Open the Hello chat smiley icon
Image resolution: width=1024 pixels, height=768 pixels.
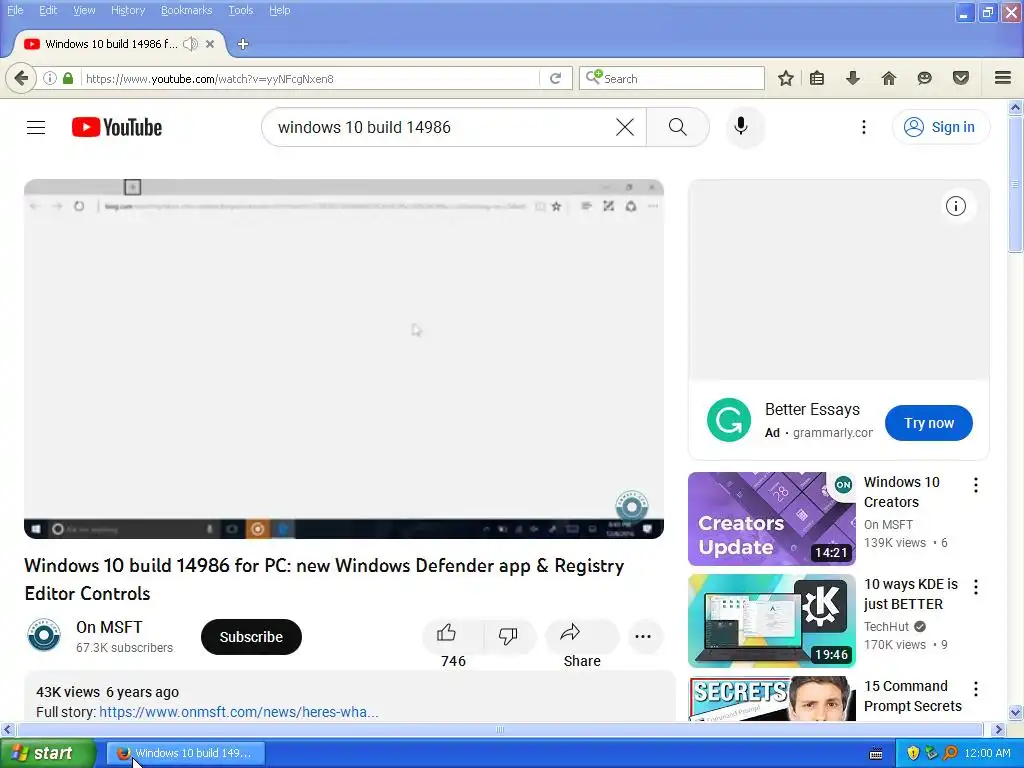[924, 78]
